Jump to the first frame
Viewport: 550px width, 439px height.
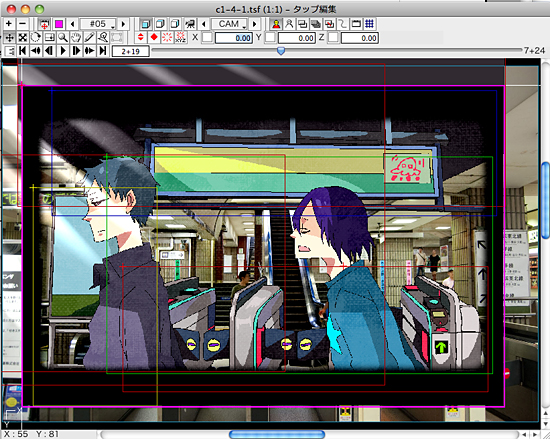pos(23,51)
